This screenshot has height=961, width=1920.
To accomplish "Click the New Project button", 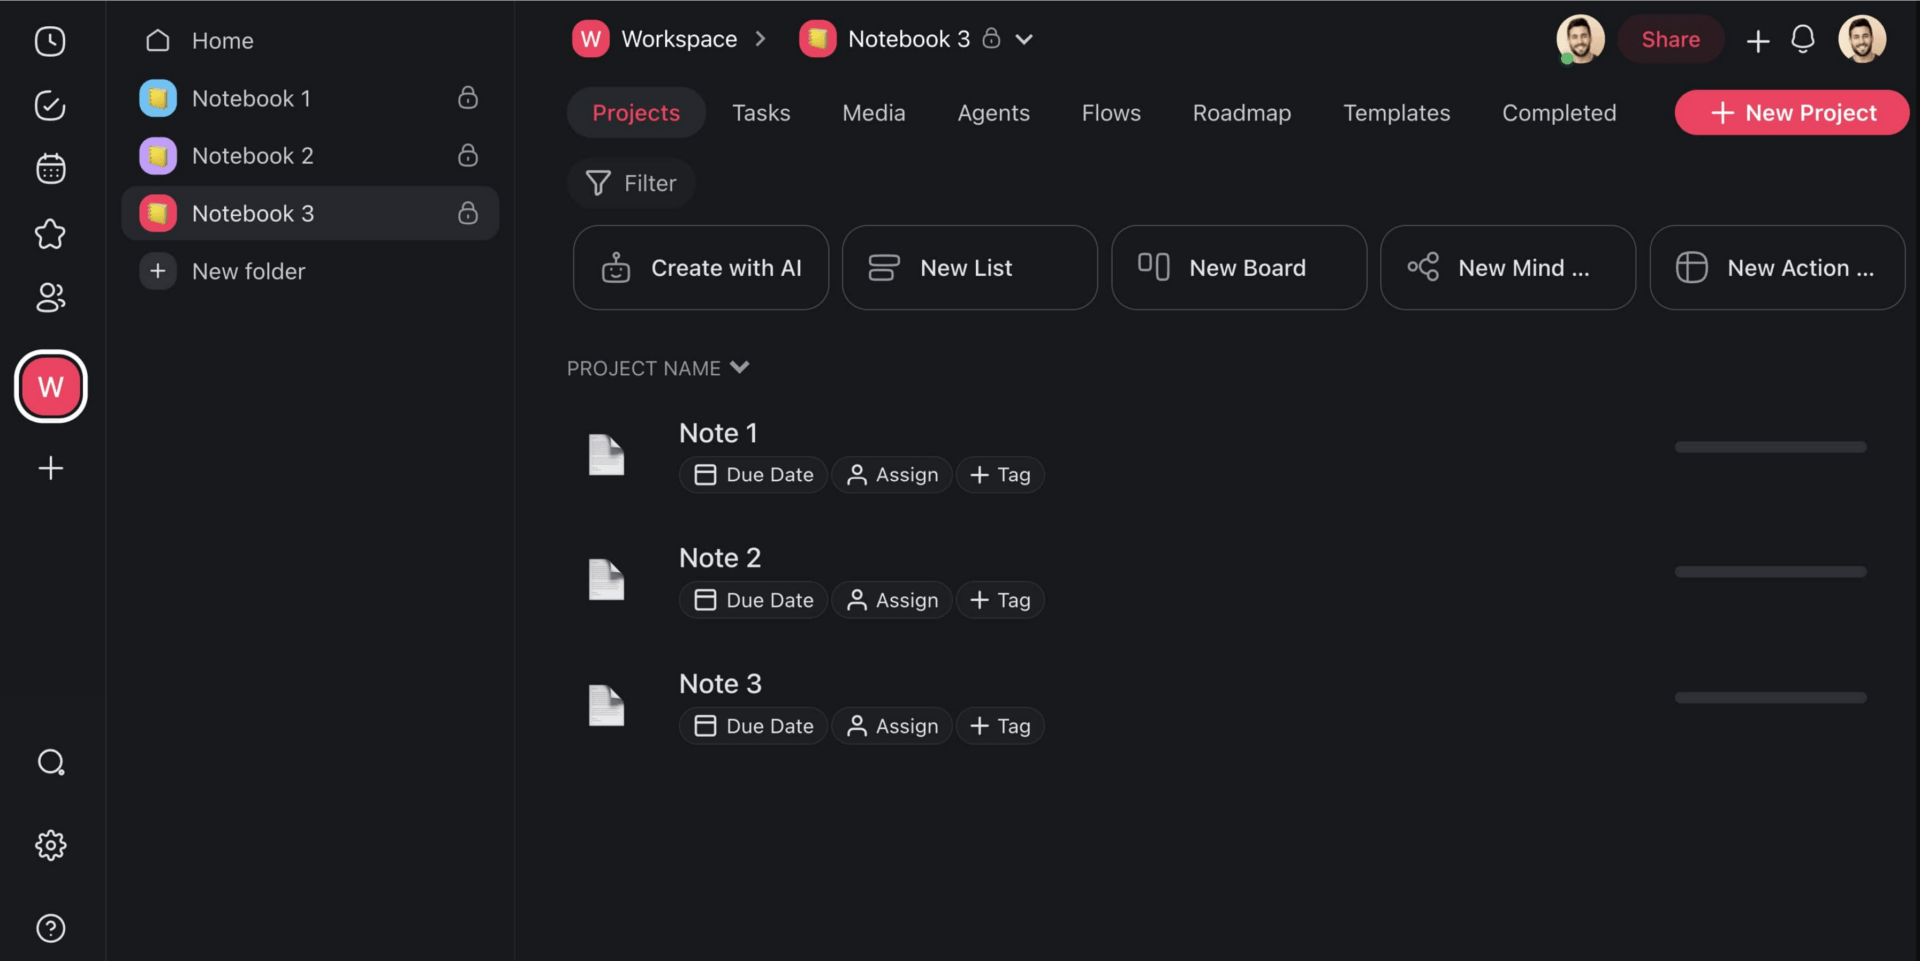I will point(1791,113).
